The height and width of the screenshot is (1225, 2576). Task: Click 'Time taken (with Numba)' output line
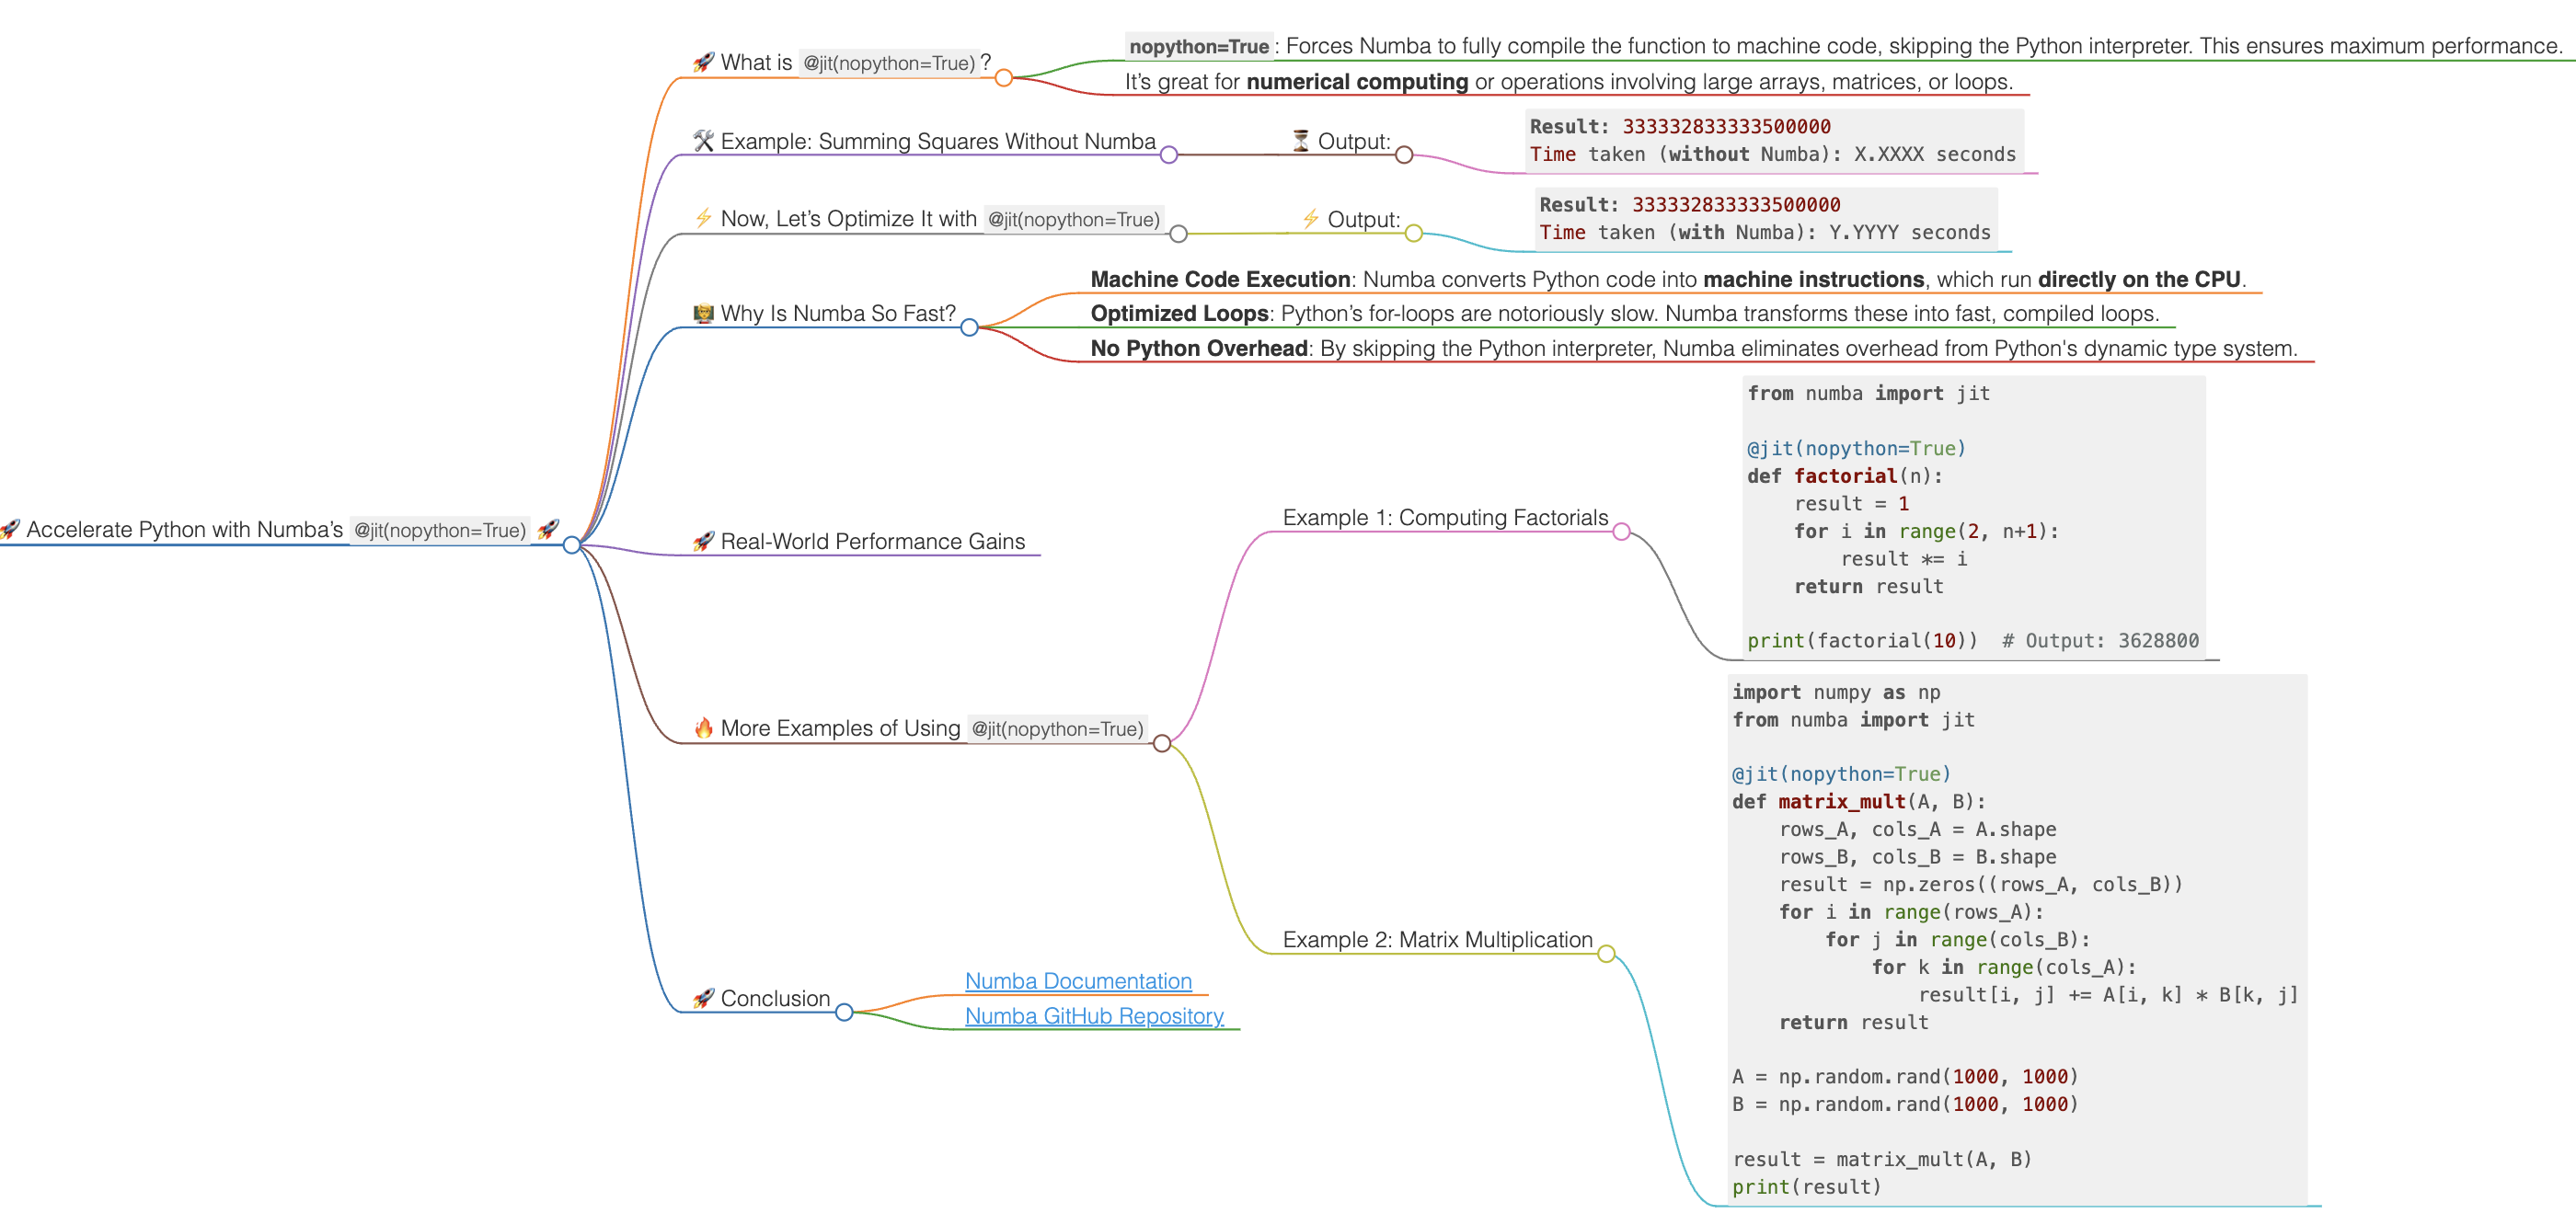point(1764,232)
